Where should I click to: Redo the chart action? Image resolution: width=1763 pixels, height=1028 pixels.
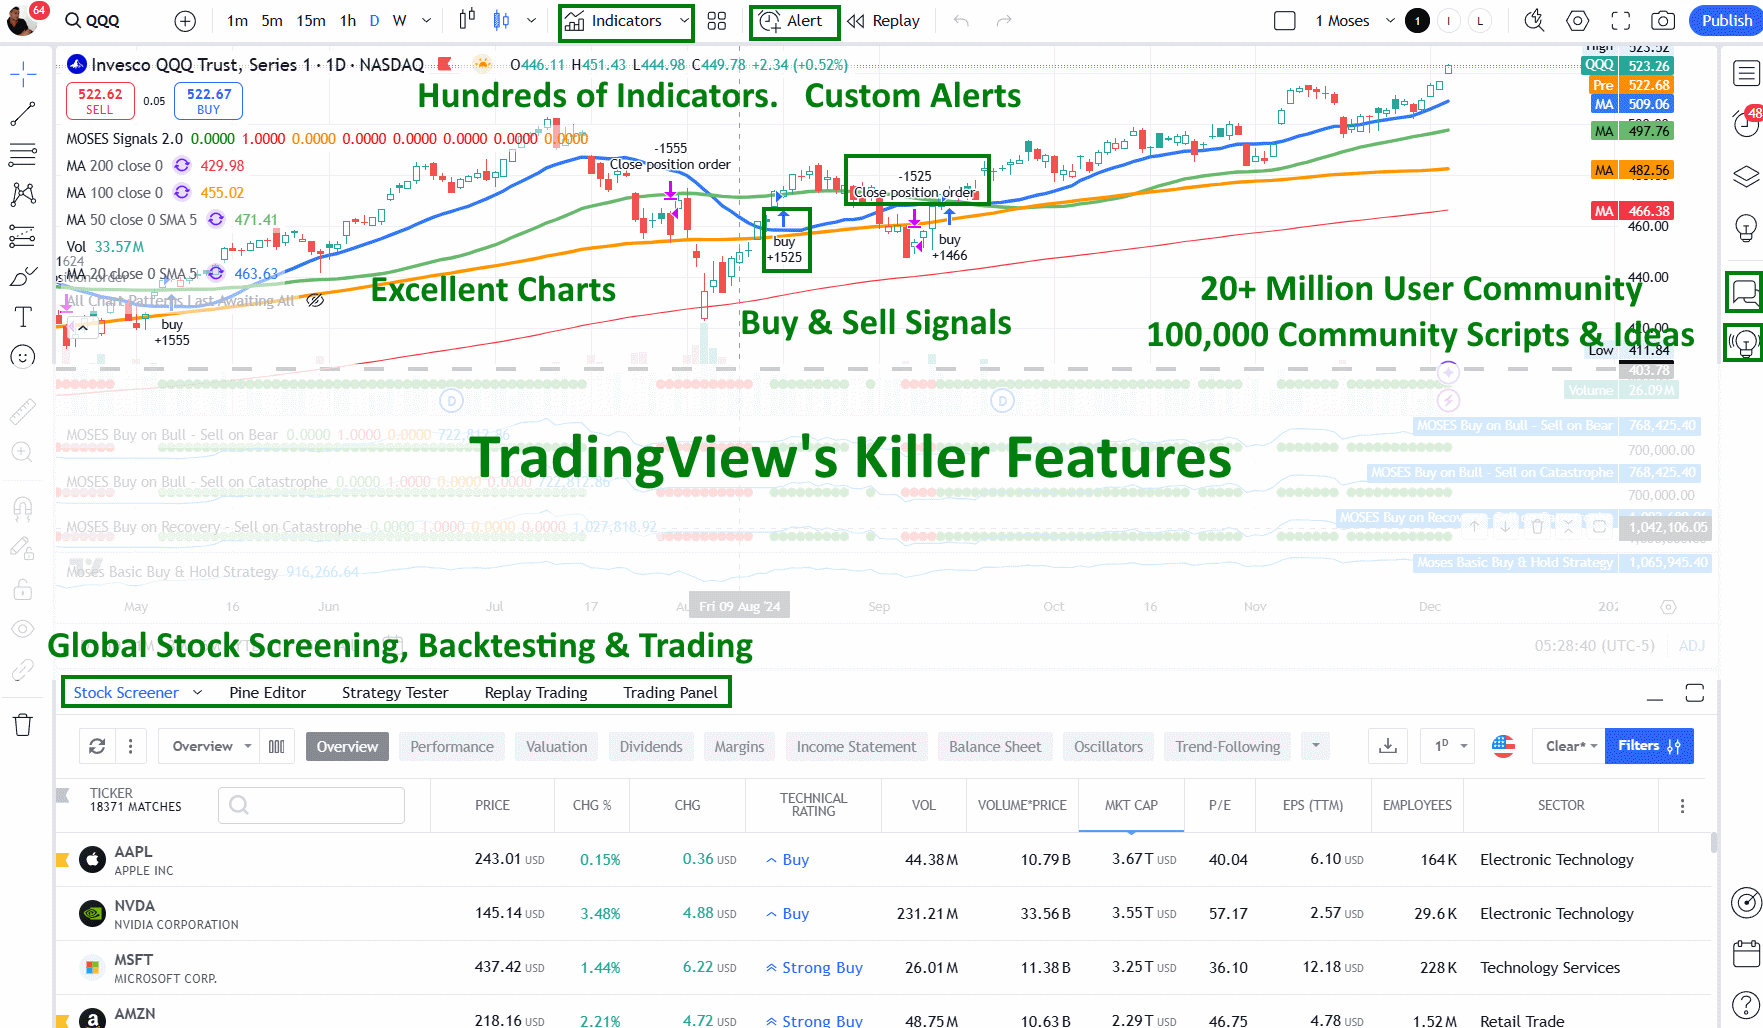tap(1004, 21)
